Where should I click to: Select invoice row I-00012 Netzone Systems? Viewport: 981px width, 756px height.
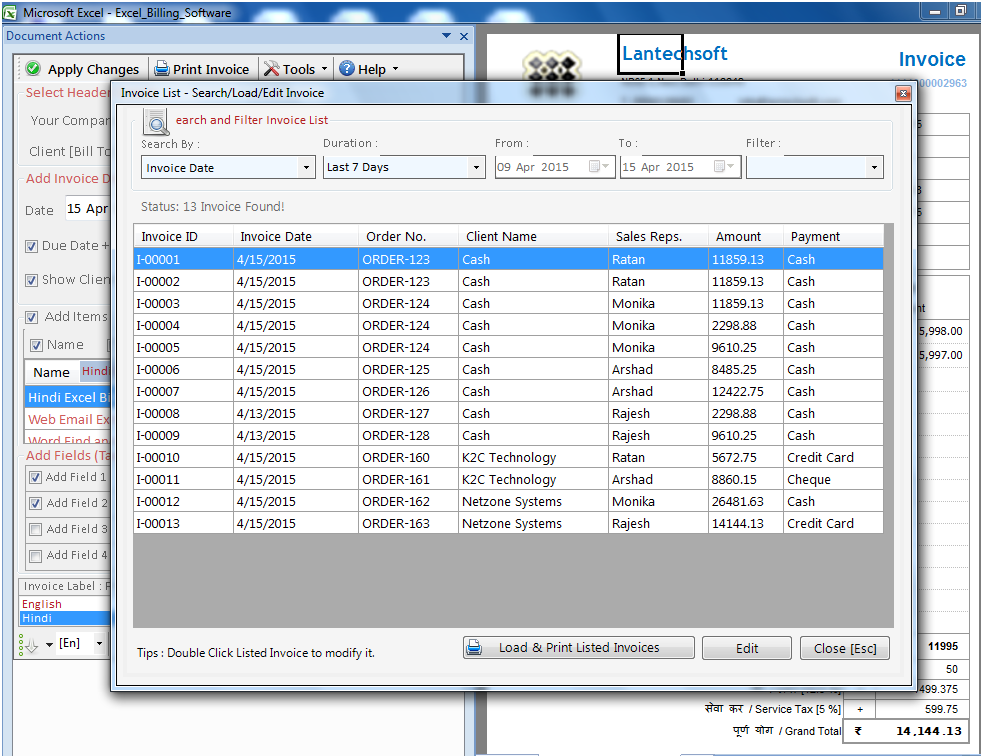508,501
